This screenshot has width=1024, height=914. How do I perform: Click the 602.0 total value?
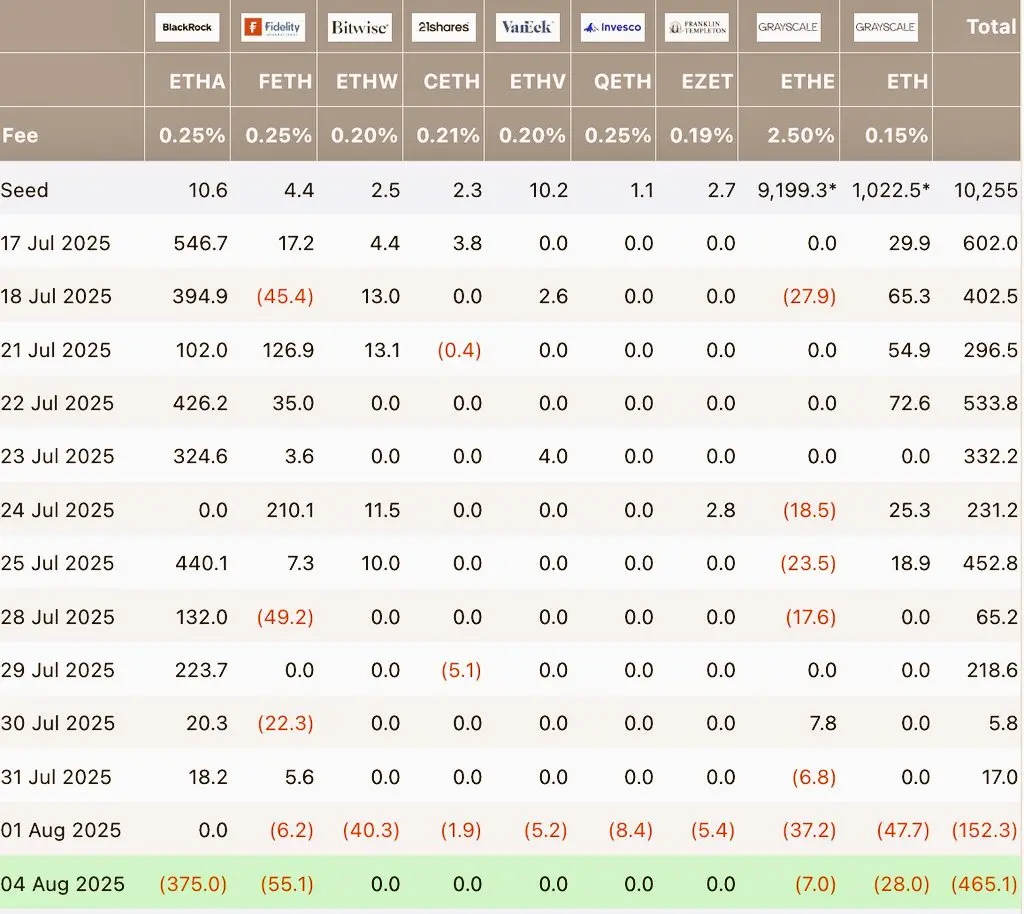990,243
